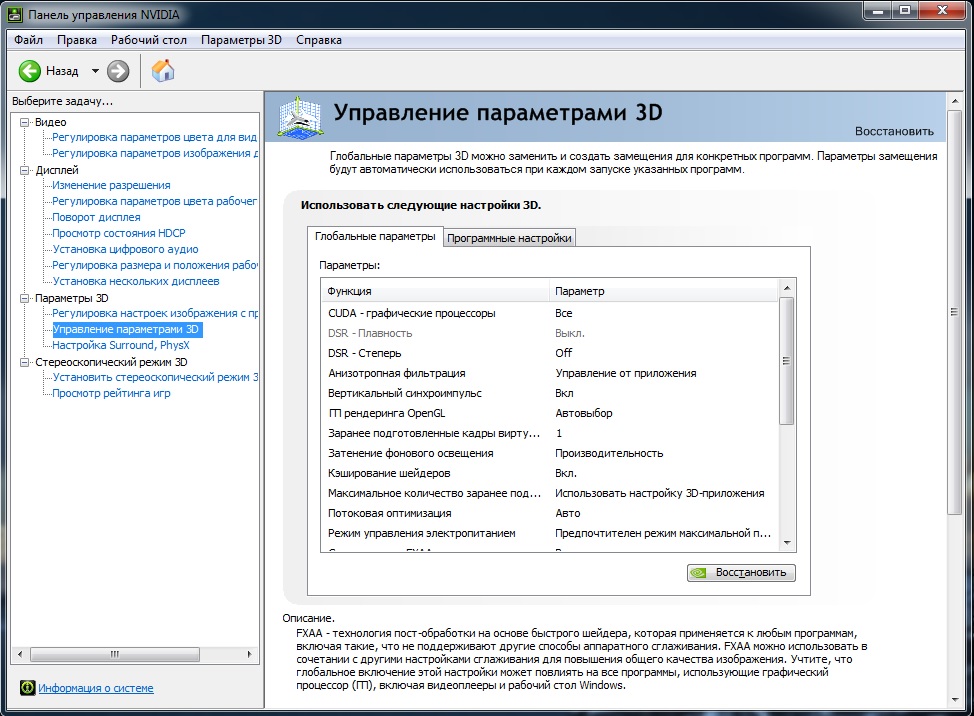Open the Файл menu
Image resolution: width=974 pixels, height=716 pixels.
pos(29,40)
